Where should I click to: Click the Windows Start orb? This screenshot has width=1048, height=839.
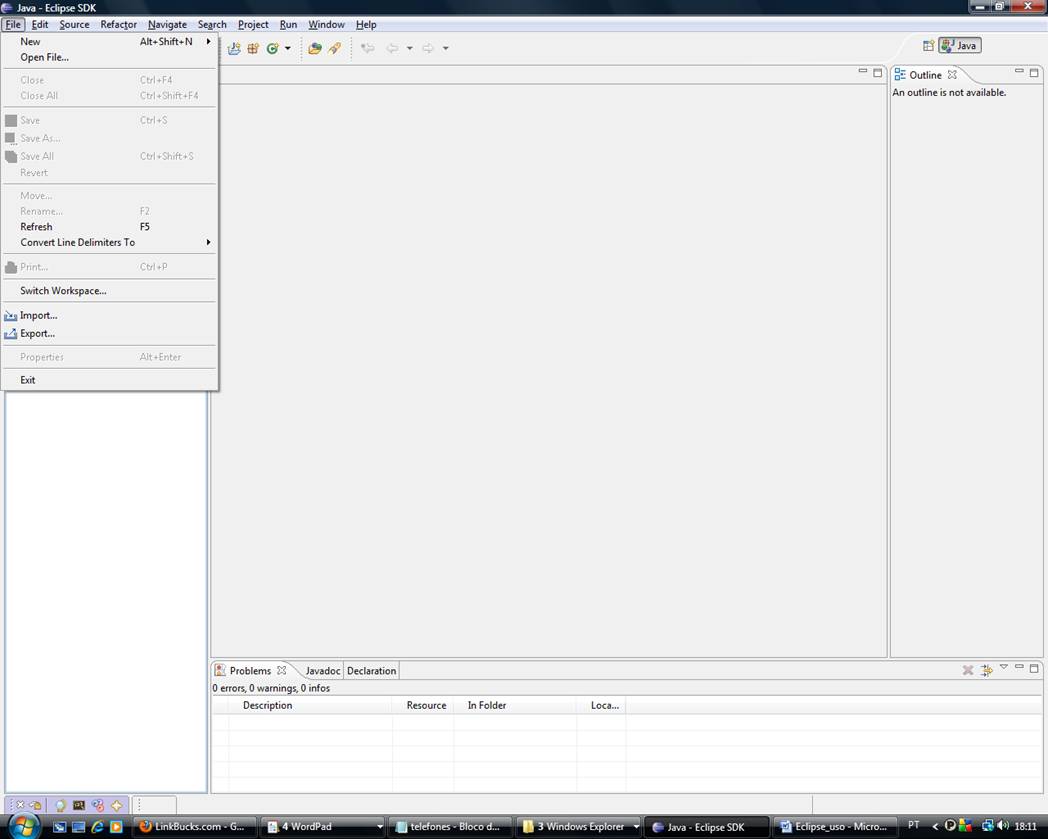(x=24, y=825)
